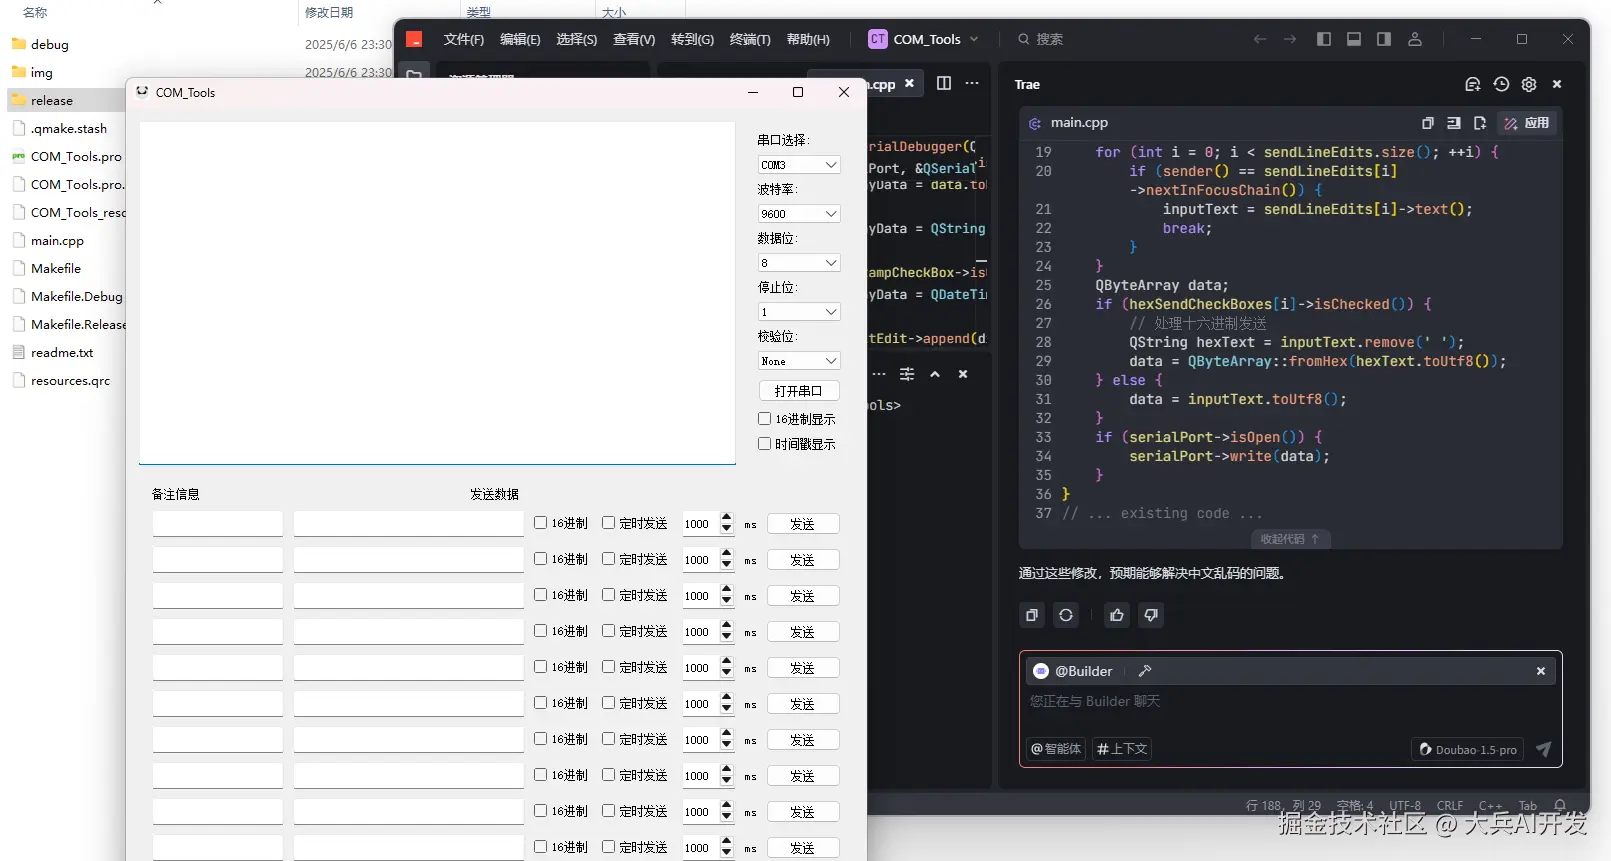Image resolution: width=1611 pixels, height=861 pixels.
Task: Remove the @Builder agent tag
Action: [x=1541, y=671]
